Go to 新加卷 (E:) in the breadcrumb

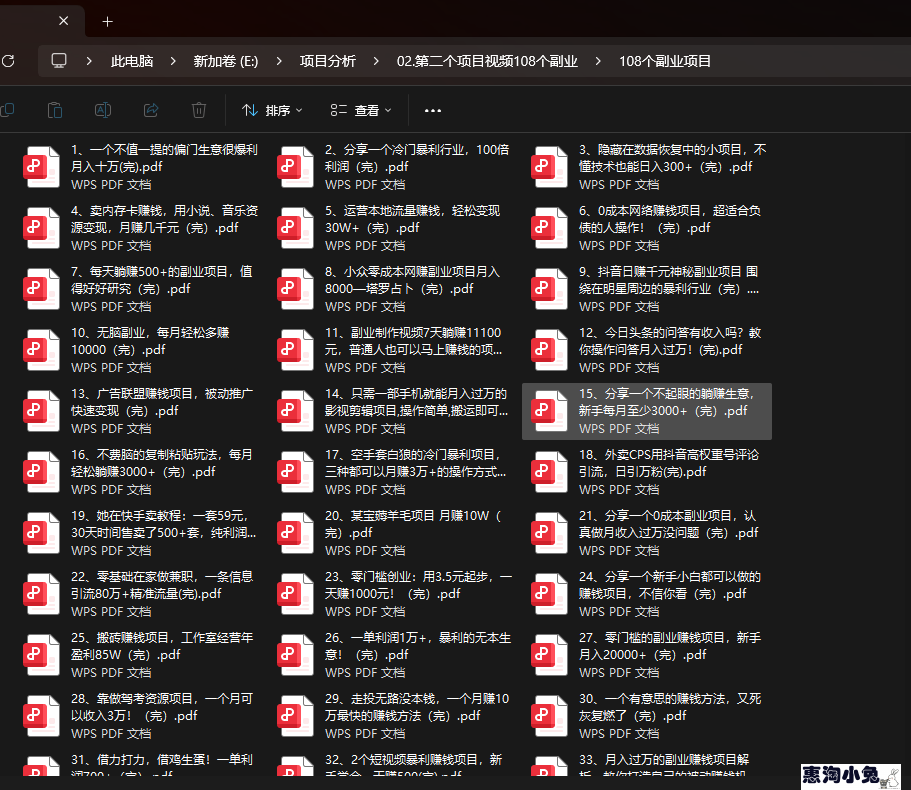pyautogui.click(x=225, y=61)
